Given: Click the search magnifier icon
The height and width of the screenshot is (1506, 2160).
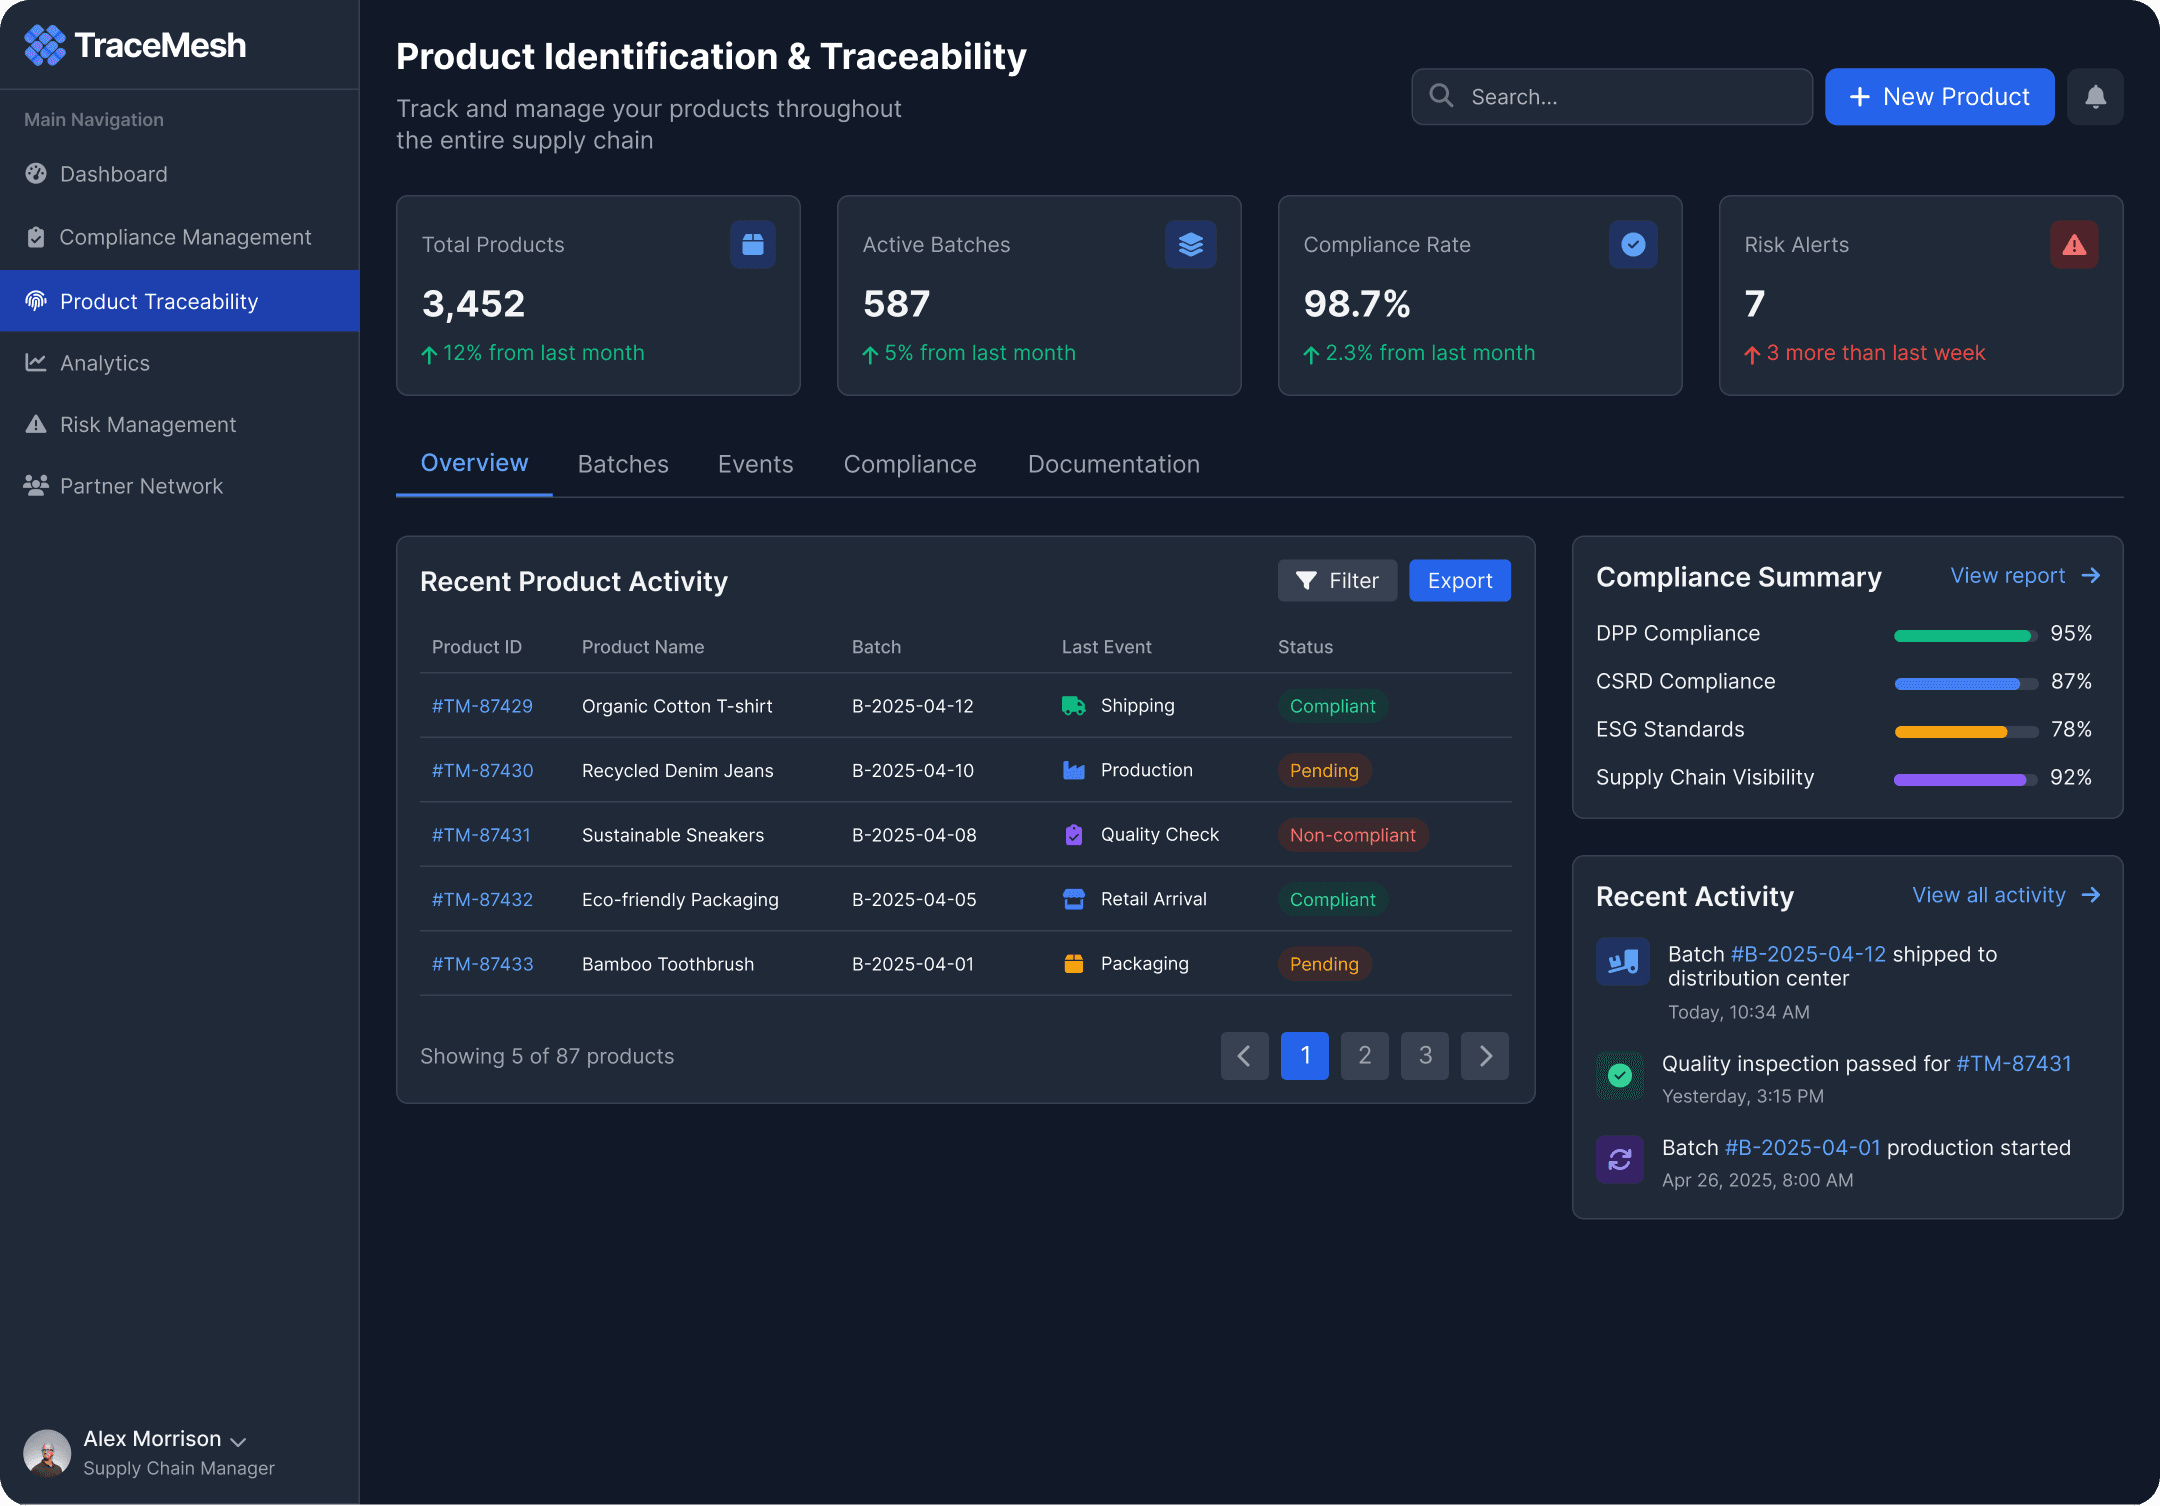Looking at the screenshot, I should coord(1441,96).
